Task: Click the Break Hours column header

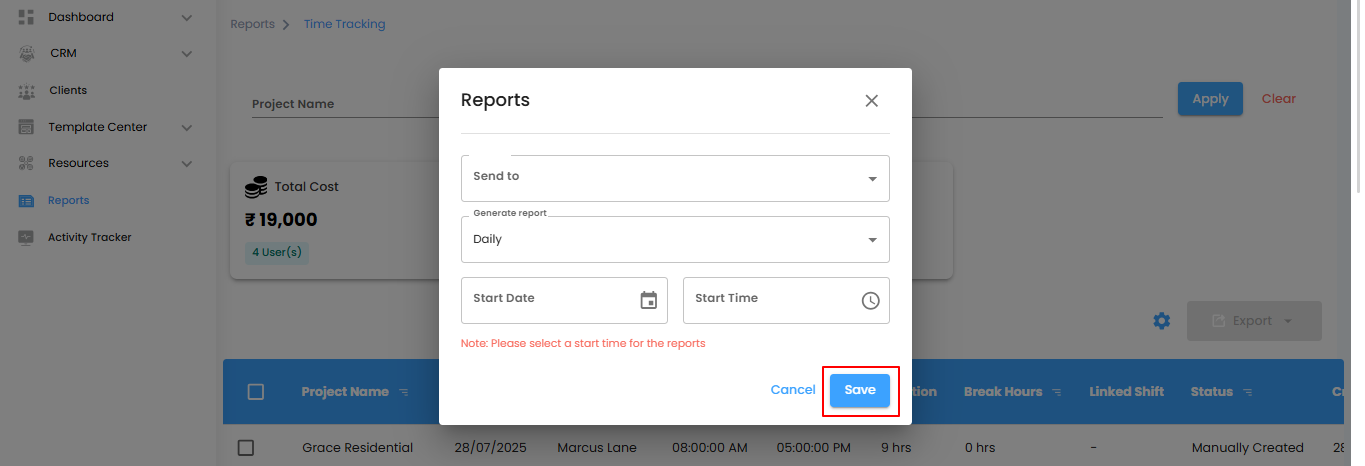Action: pos(1003,392)
